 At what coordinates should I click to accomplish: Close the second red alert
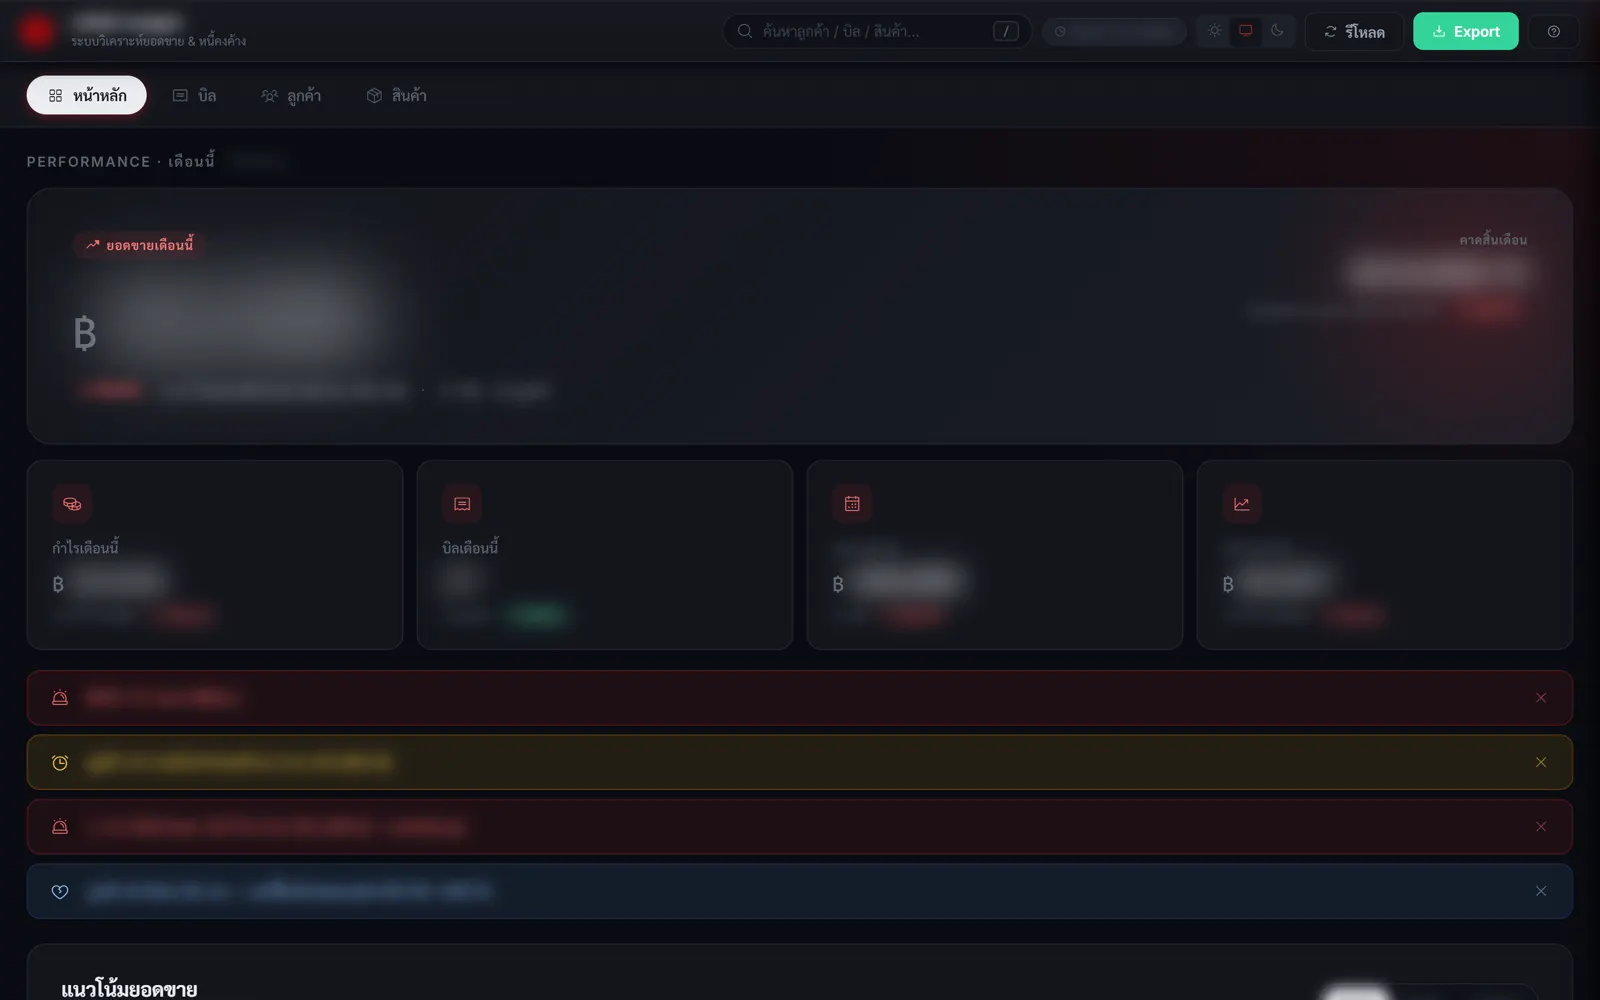(x=1541, y=827)
